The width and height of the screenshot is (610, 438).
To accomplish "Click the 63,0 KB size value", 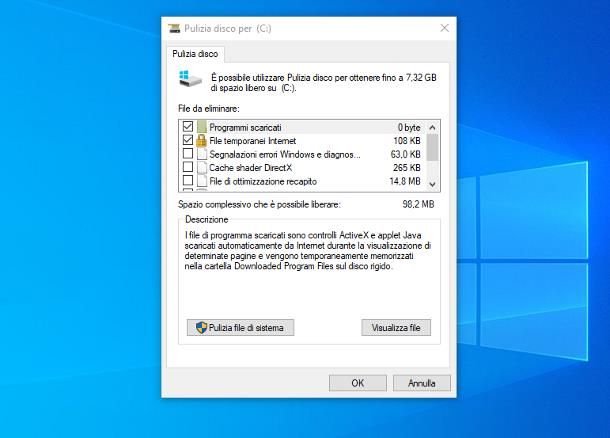I will point(405,154).
